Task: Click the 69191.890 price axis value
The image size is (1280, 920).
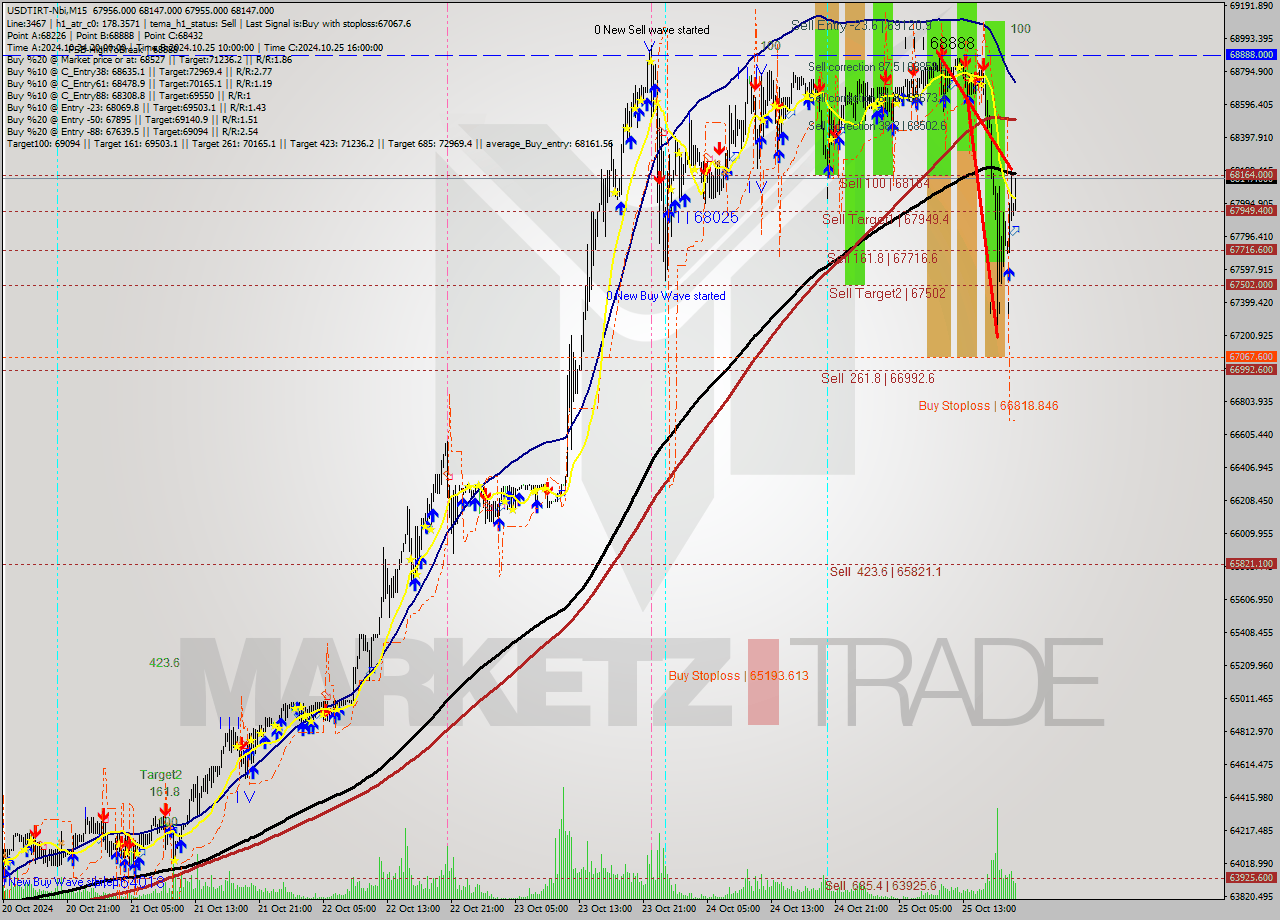Action: click(x=1251, y=6)
